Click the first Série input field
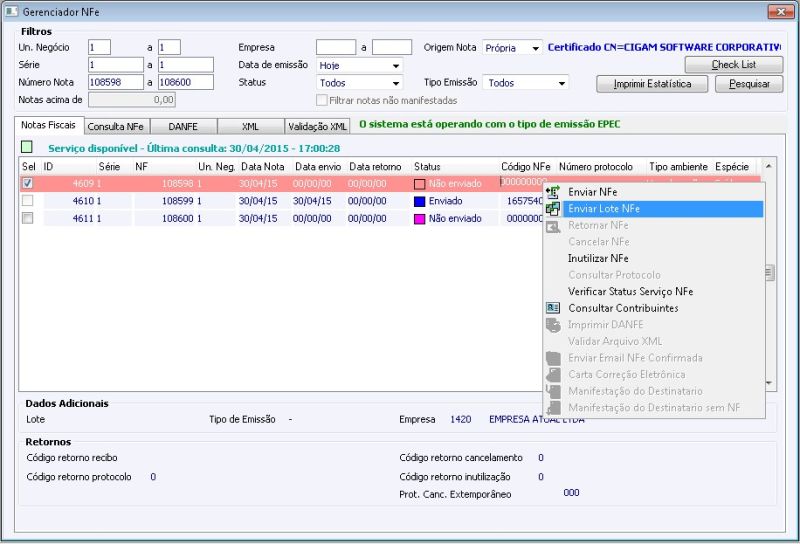The height and width of the screenshot is (544, 800). tap(116, 65)
